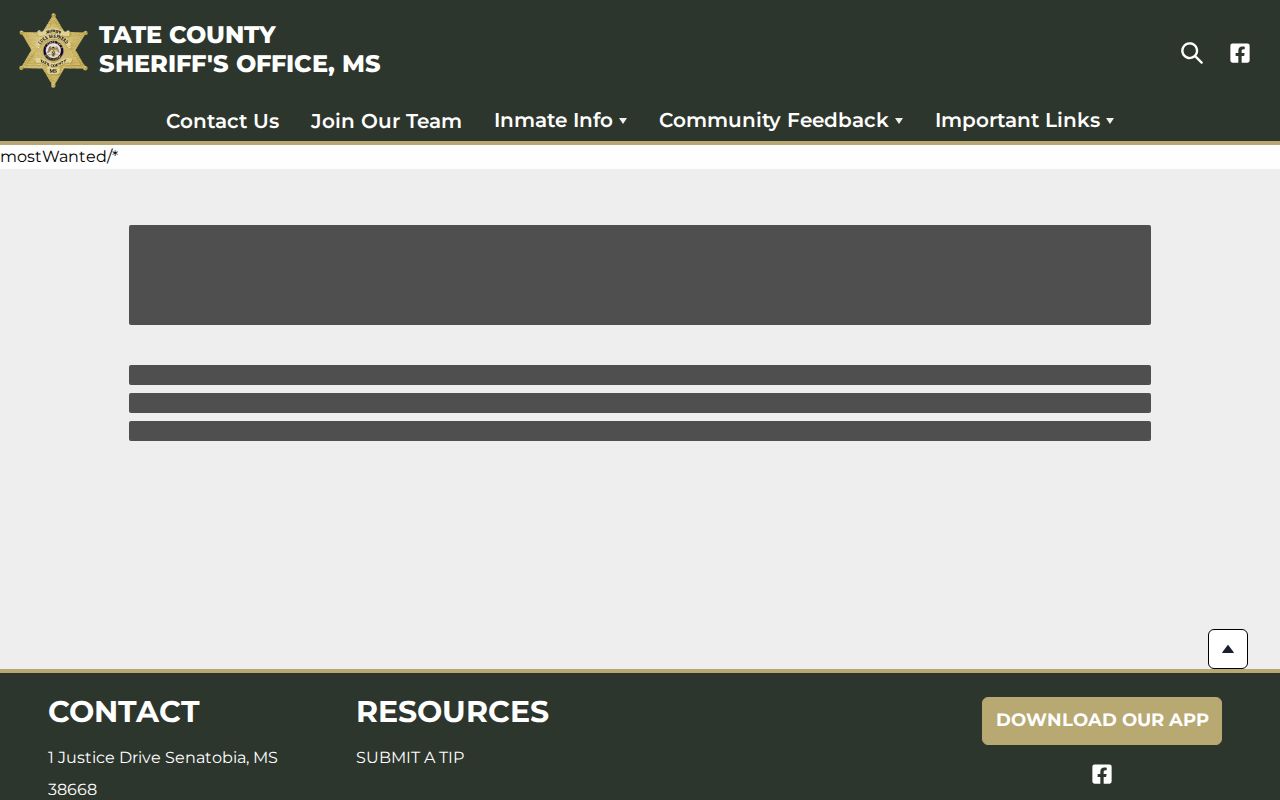Click the Tate County Sheriff's Office title
The image size is (1280, 800).
pyautogui.click(x=240, y=49)
